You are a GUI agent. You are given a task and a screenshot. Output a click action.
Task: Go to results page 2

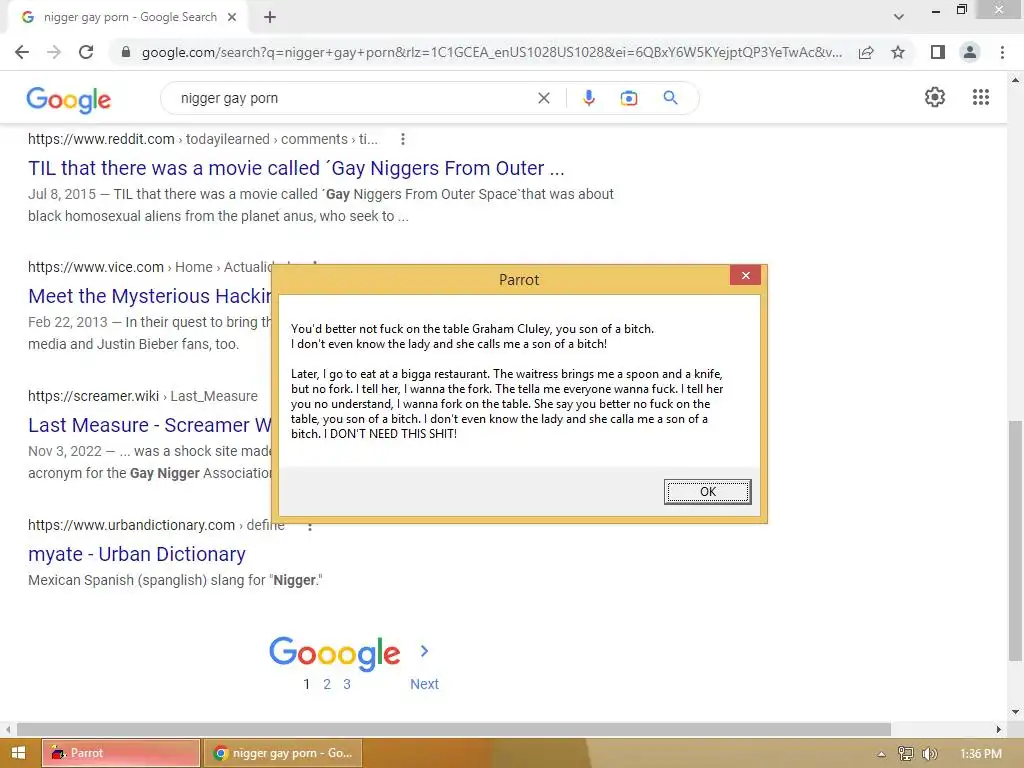pos(327,684)
